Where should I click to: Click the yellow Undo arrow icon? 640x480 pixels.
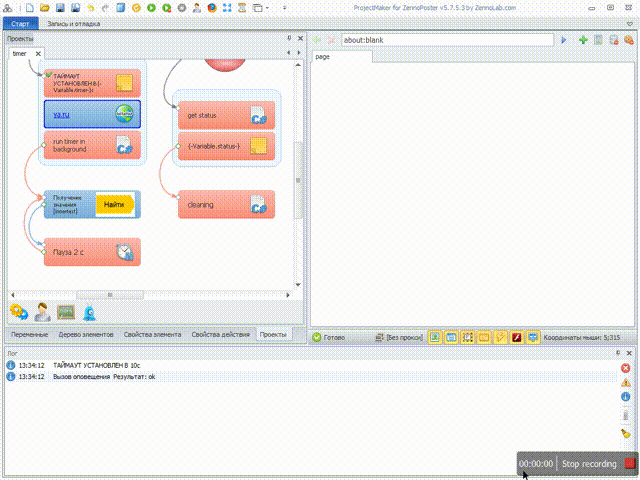pyautogui.click(x=91, y=7)
